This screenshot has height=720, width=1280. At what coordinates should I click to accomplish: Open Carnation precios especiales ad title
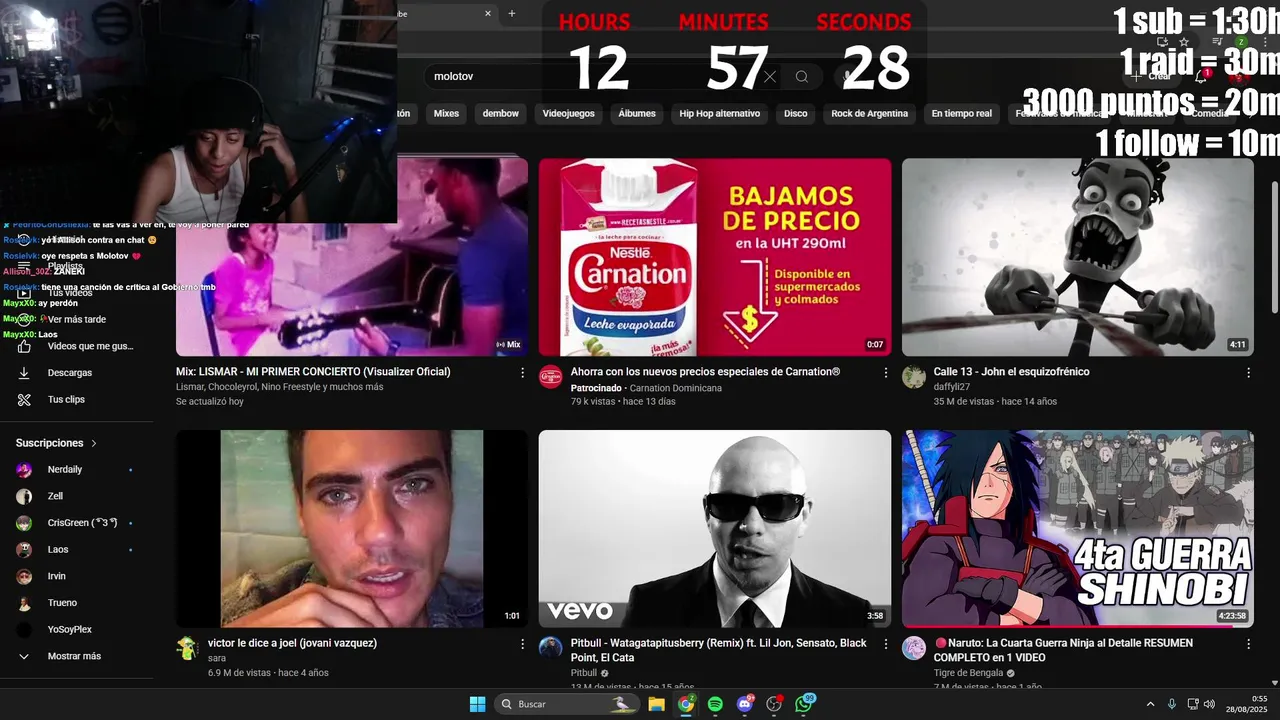coord(705,372)
